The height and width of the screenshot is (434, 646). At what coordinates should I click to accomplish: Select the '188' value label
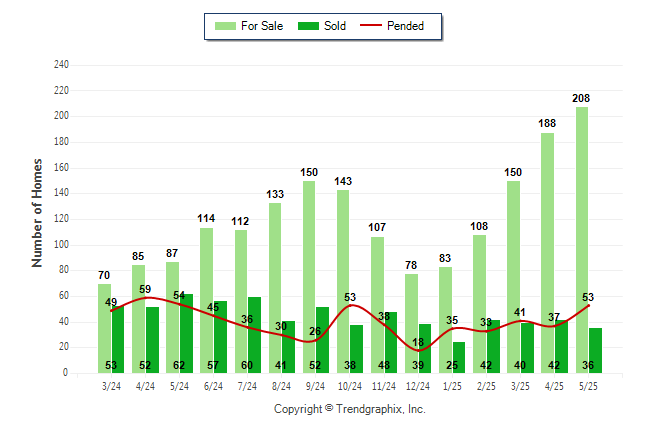tap(547, 123)
